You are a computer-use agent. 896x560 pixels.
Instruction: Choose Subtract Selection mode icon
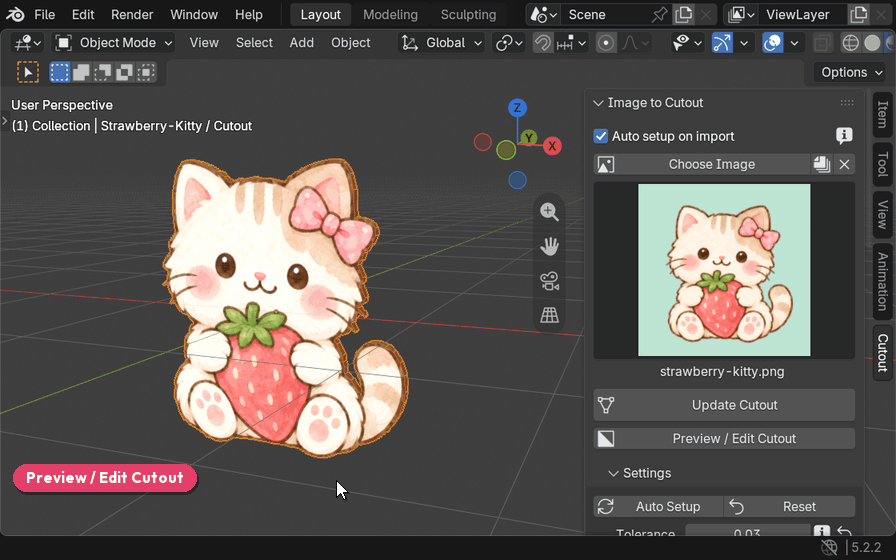103,72
